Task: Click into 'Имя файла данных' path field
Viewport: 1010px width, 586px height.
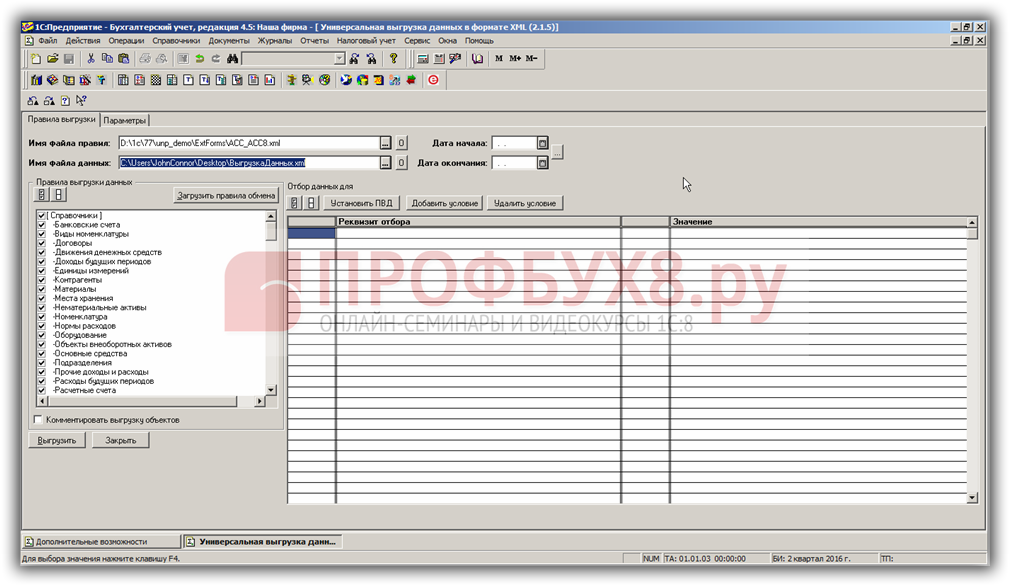Action: pyautogui.click(x=249, y=163)
